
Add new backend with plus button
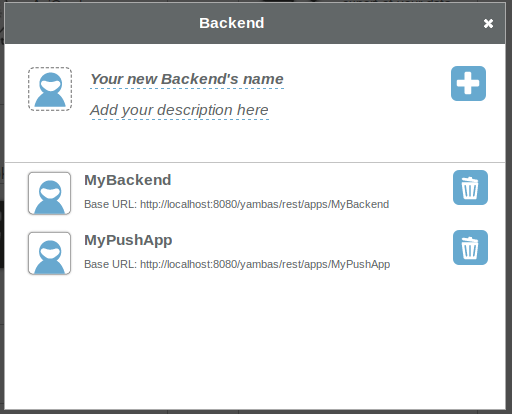coord(468,83)
